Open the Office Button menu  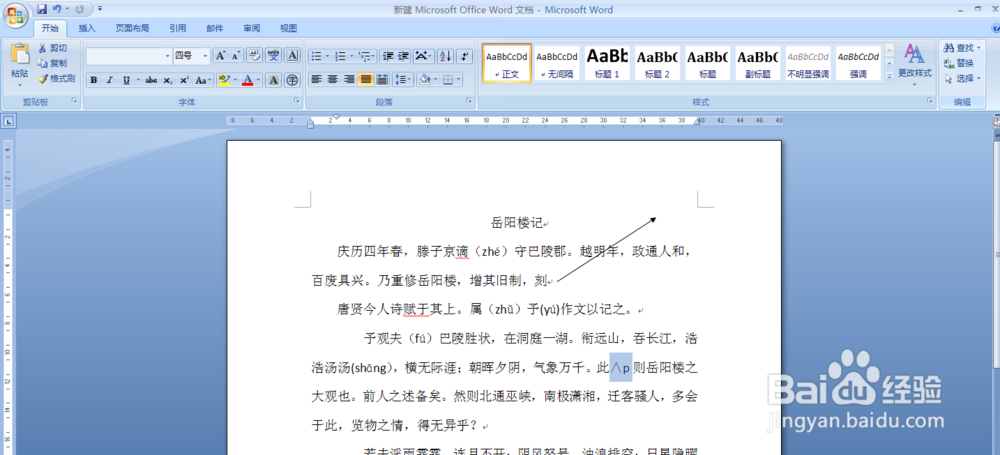(x=17, y=14)
